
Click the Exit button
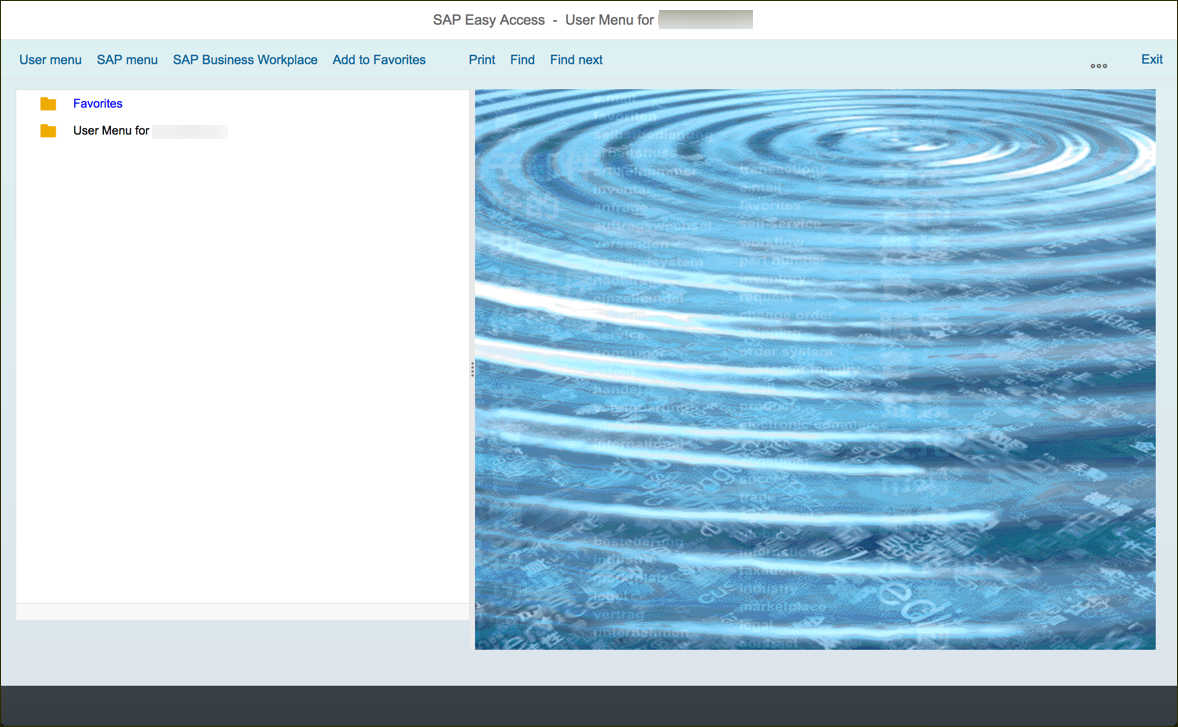1152,59
